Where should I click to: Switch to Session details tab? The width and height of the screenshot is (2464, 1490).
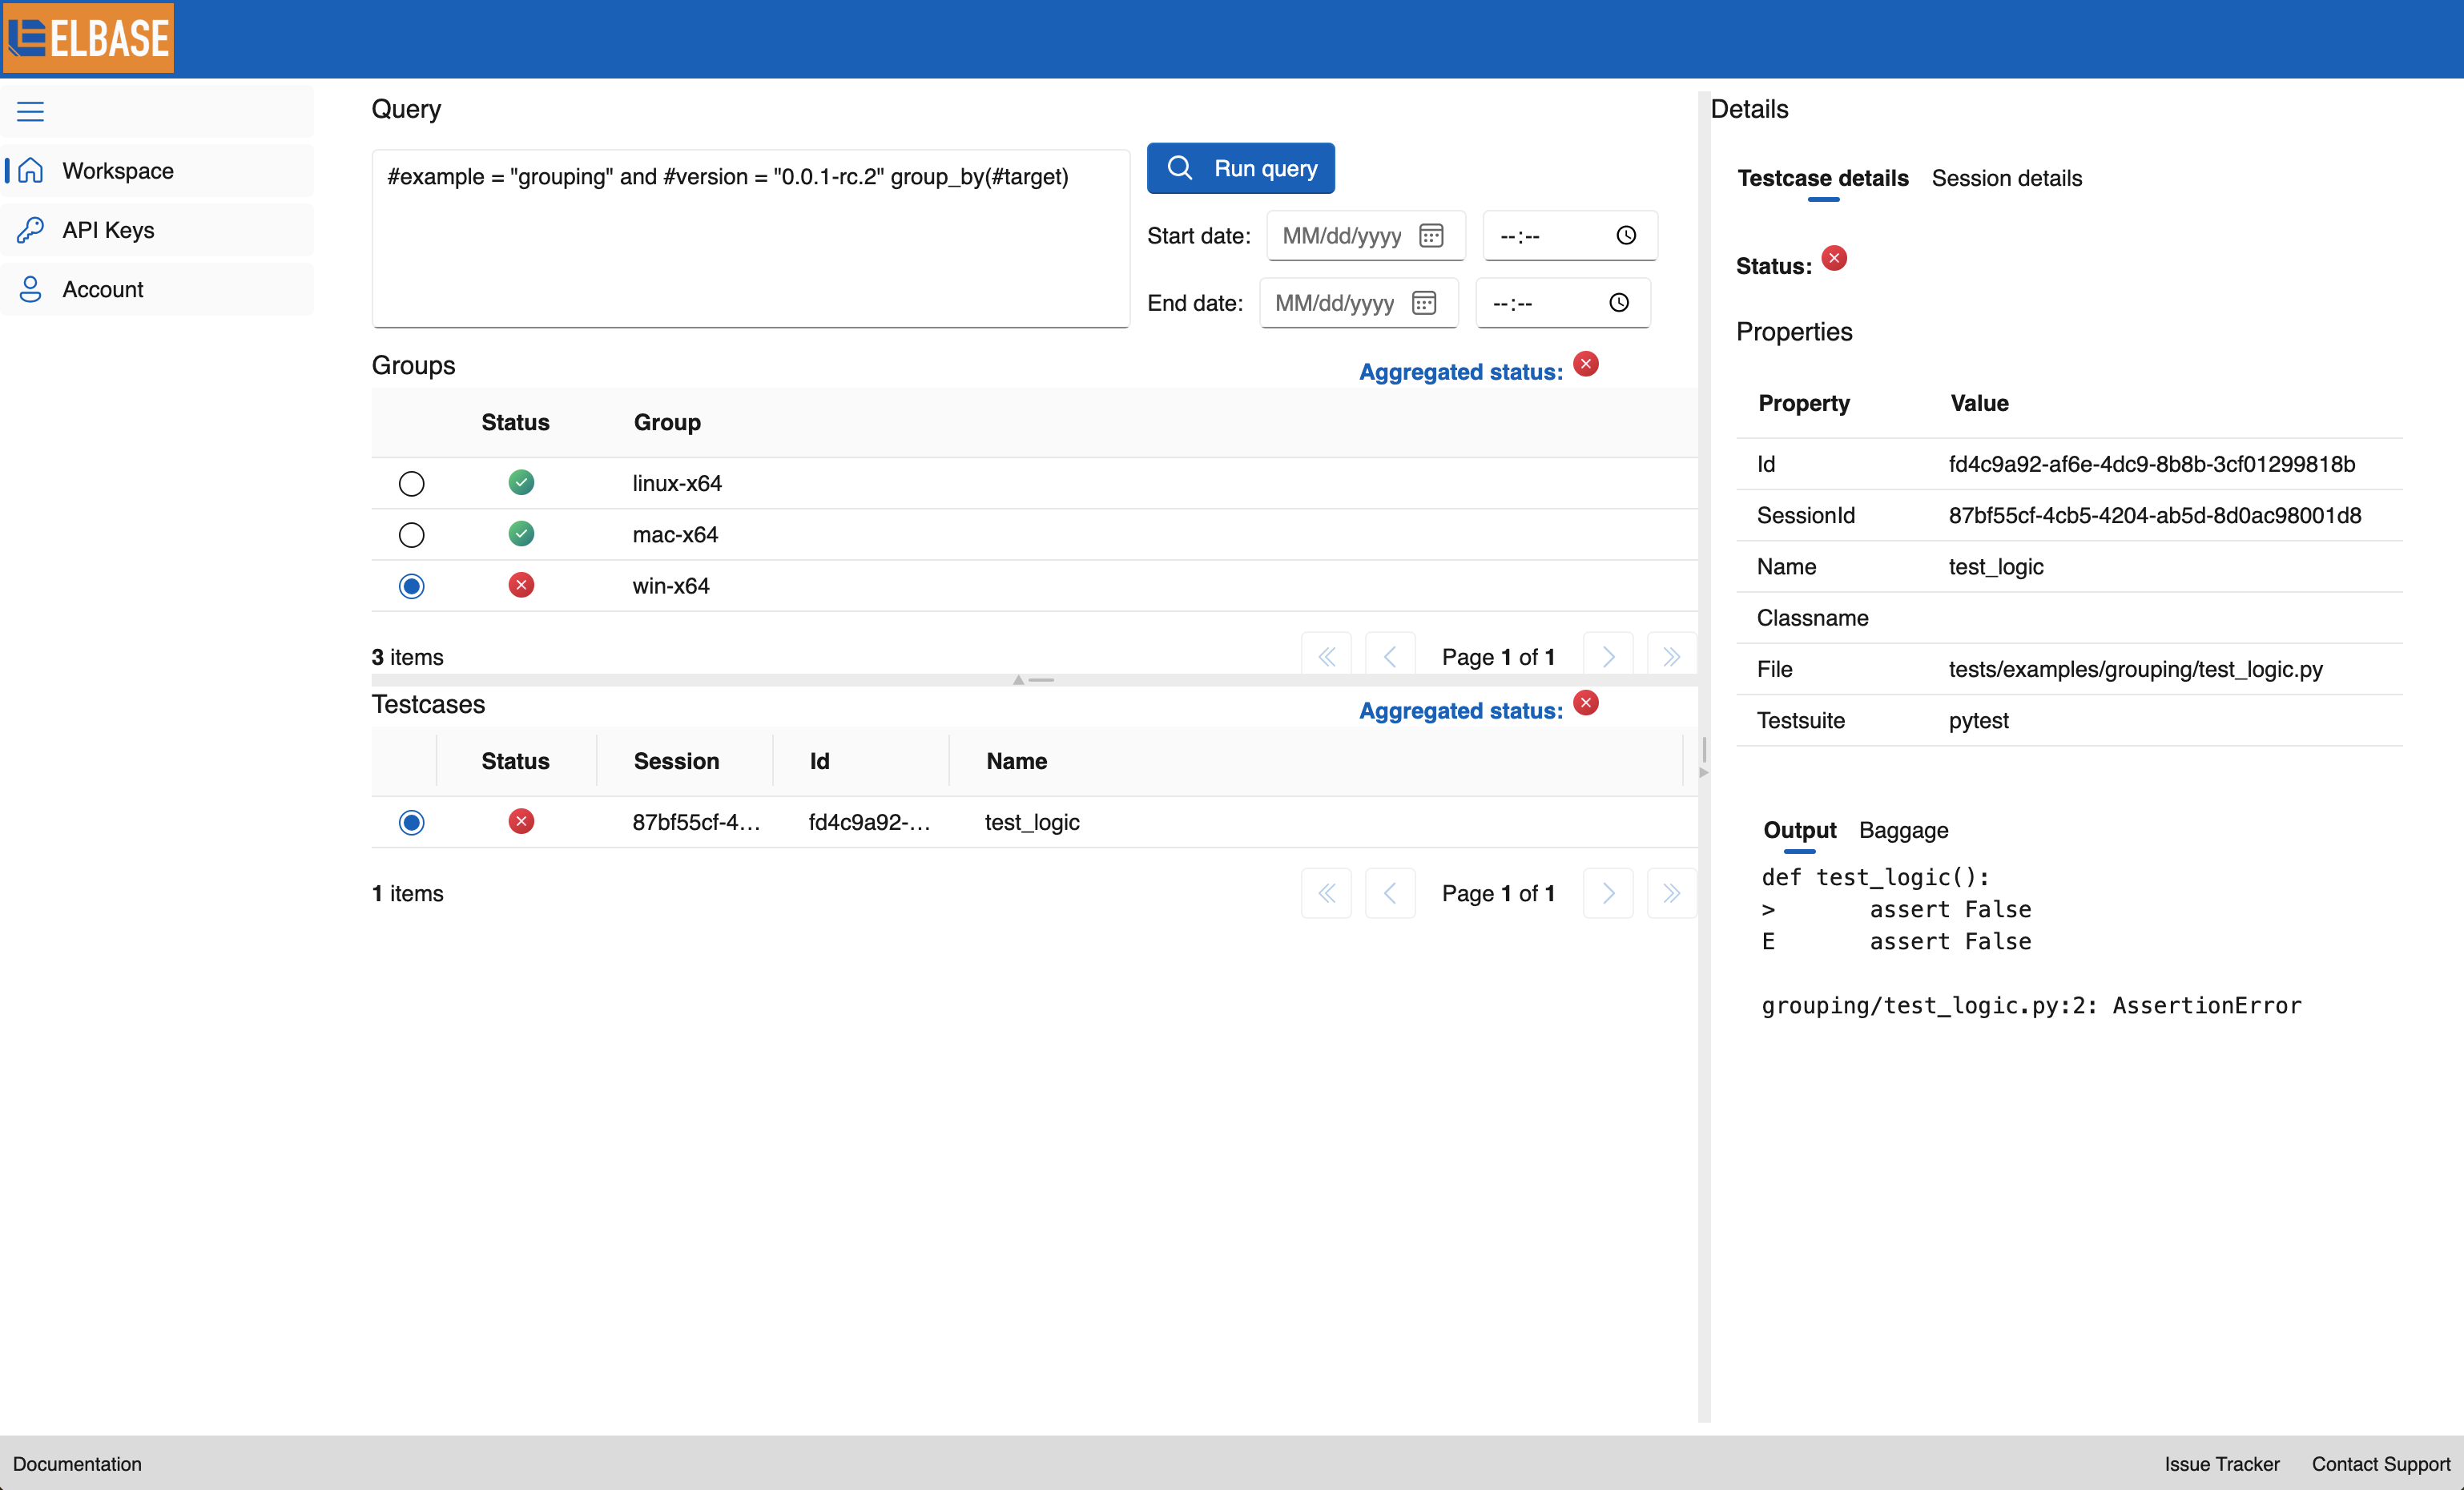(x=2006, y=178)
